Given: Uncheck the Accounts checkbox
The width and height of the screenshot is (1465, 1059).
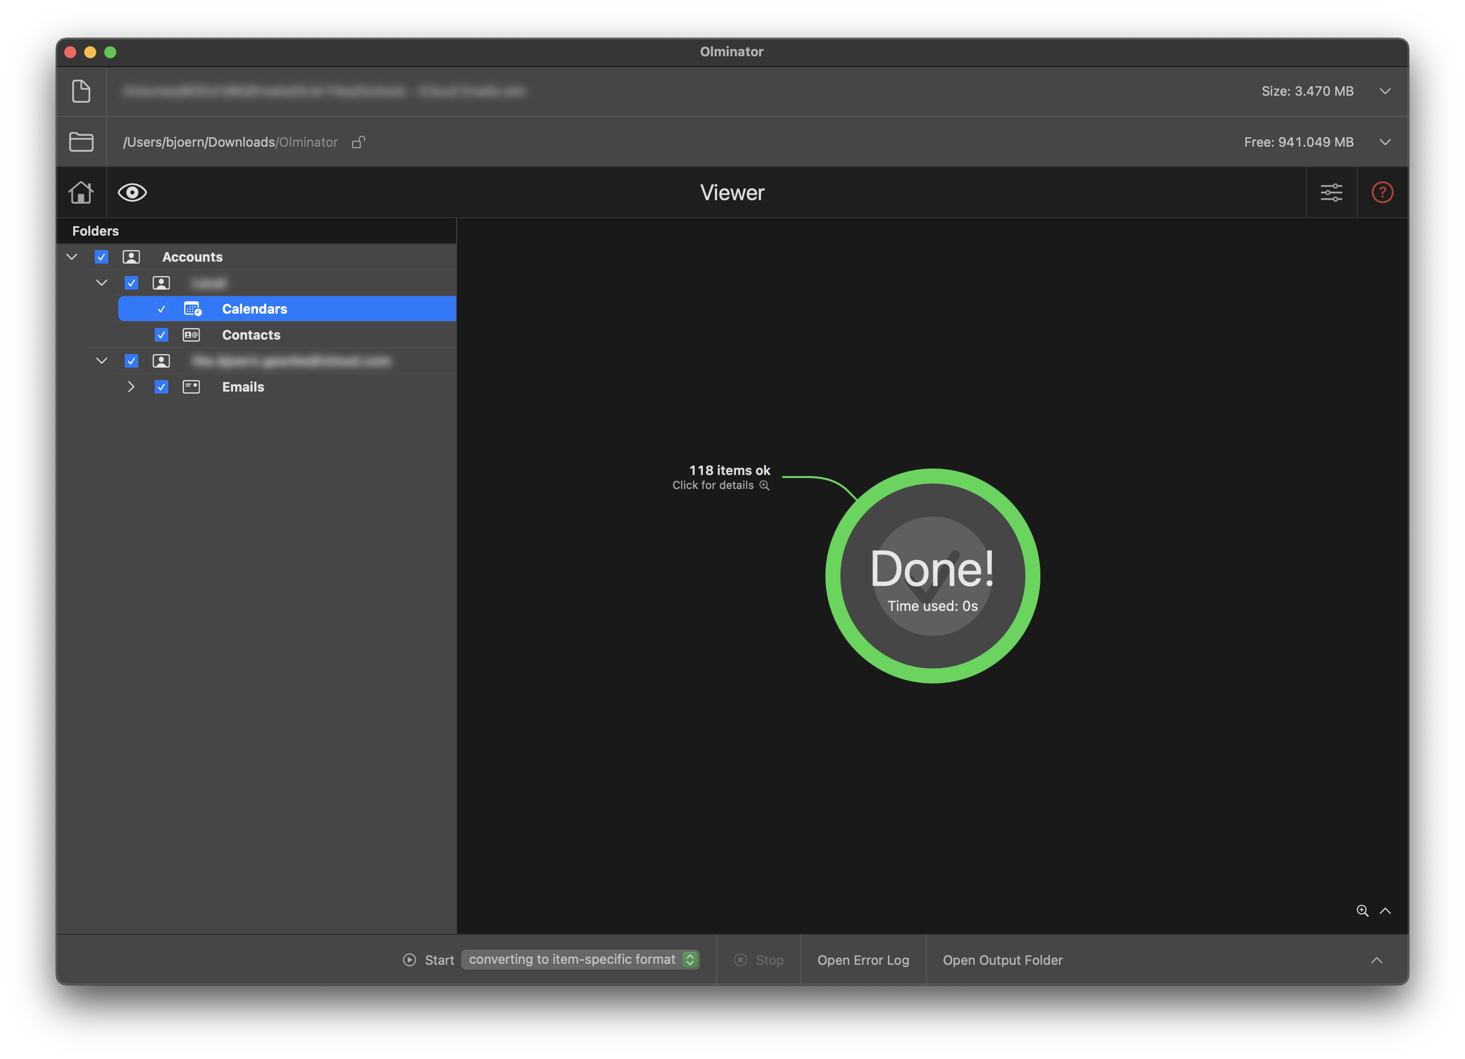Looking at the screenshot, I should (x=101, y=257).
